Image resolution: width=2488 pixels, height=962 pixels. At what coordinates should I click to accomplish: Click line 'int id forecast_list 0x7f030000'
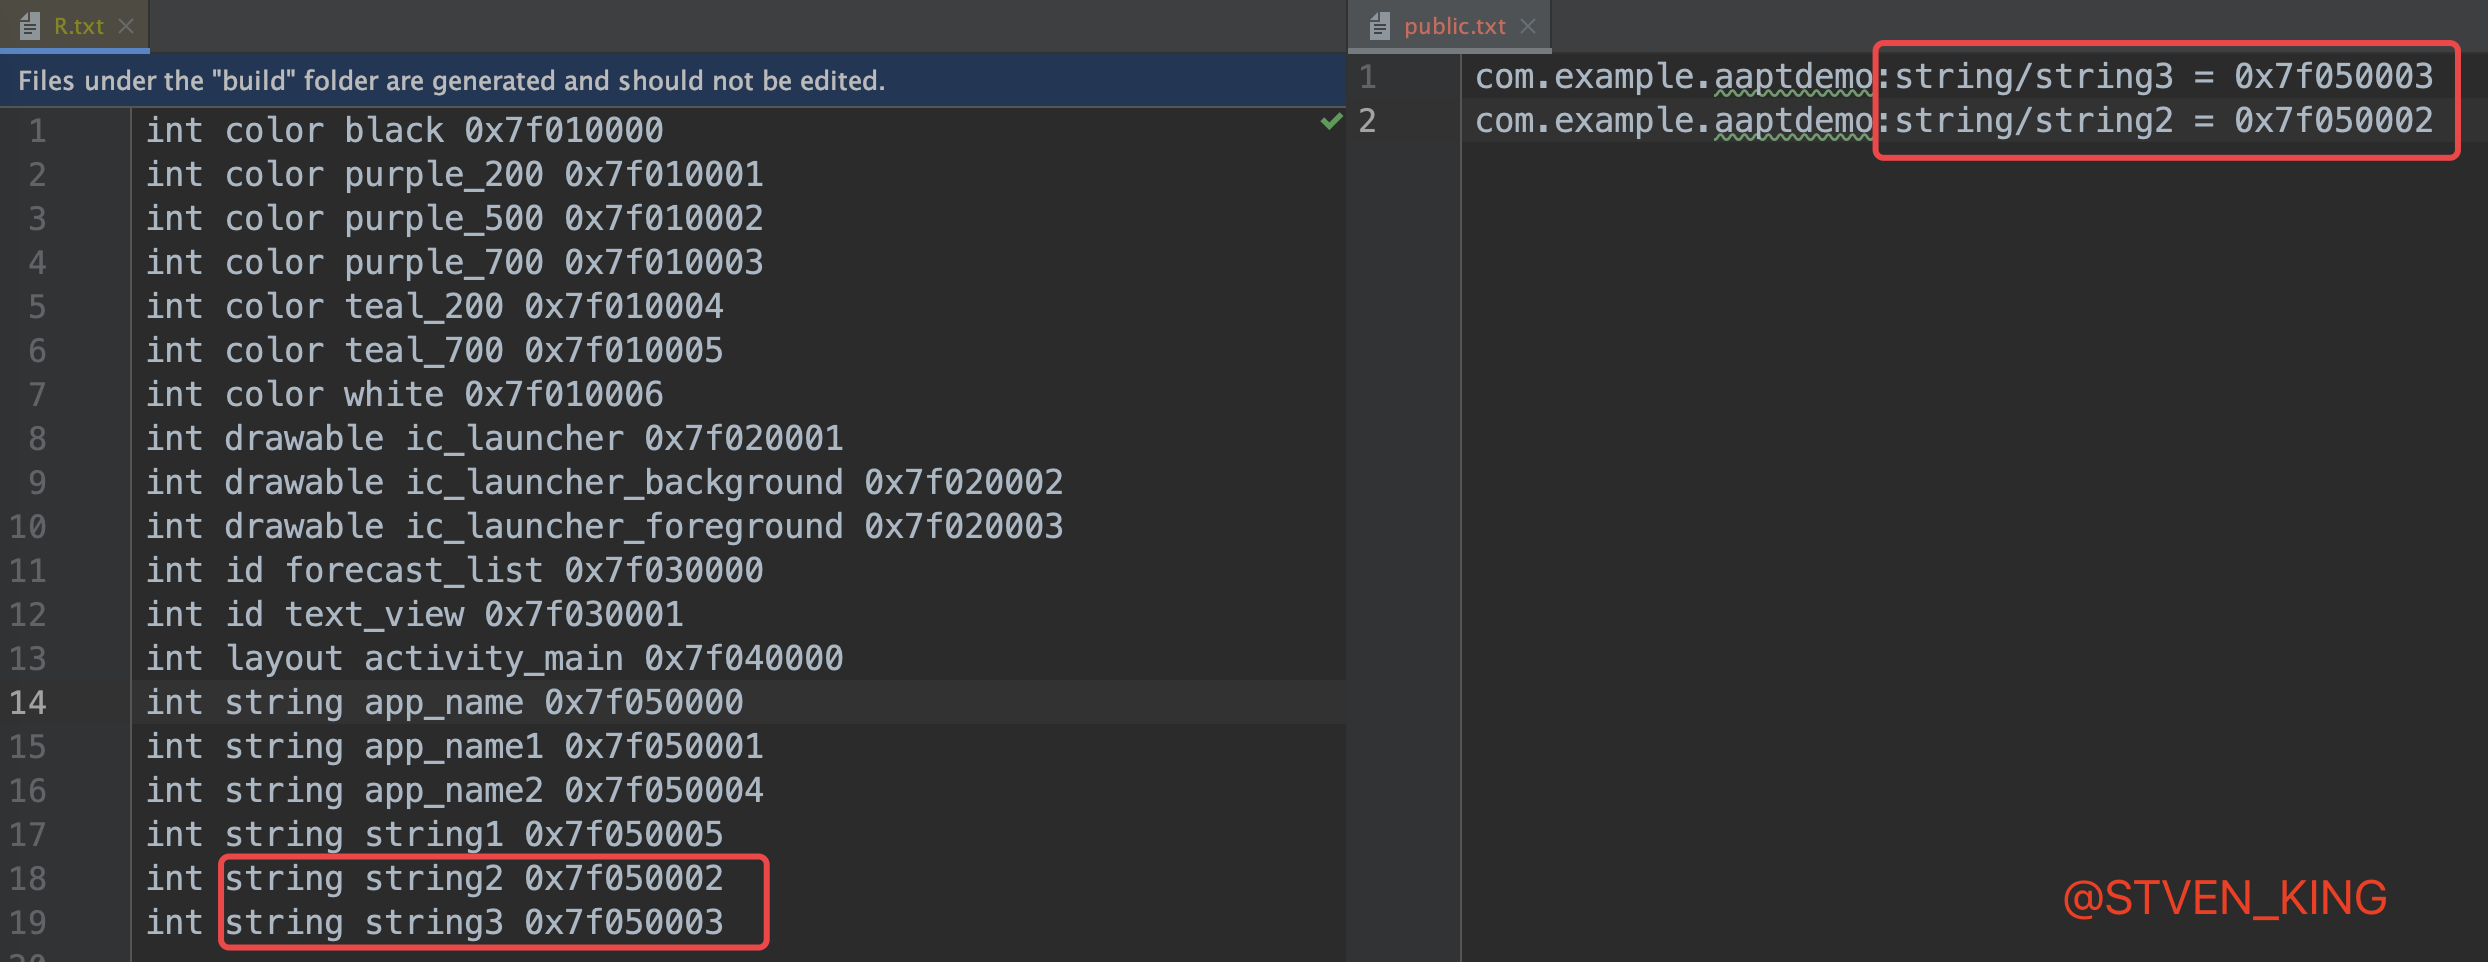pos(454,570)
